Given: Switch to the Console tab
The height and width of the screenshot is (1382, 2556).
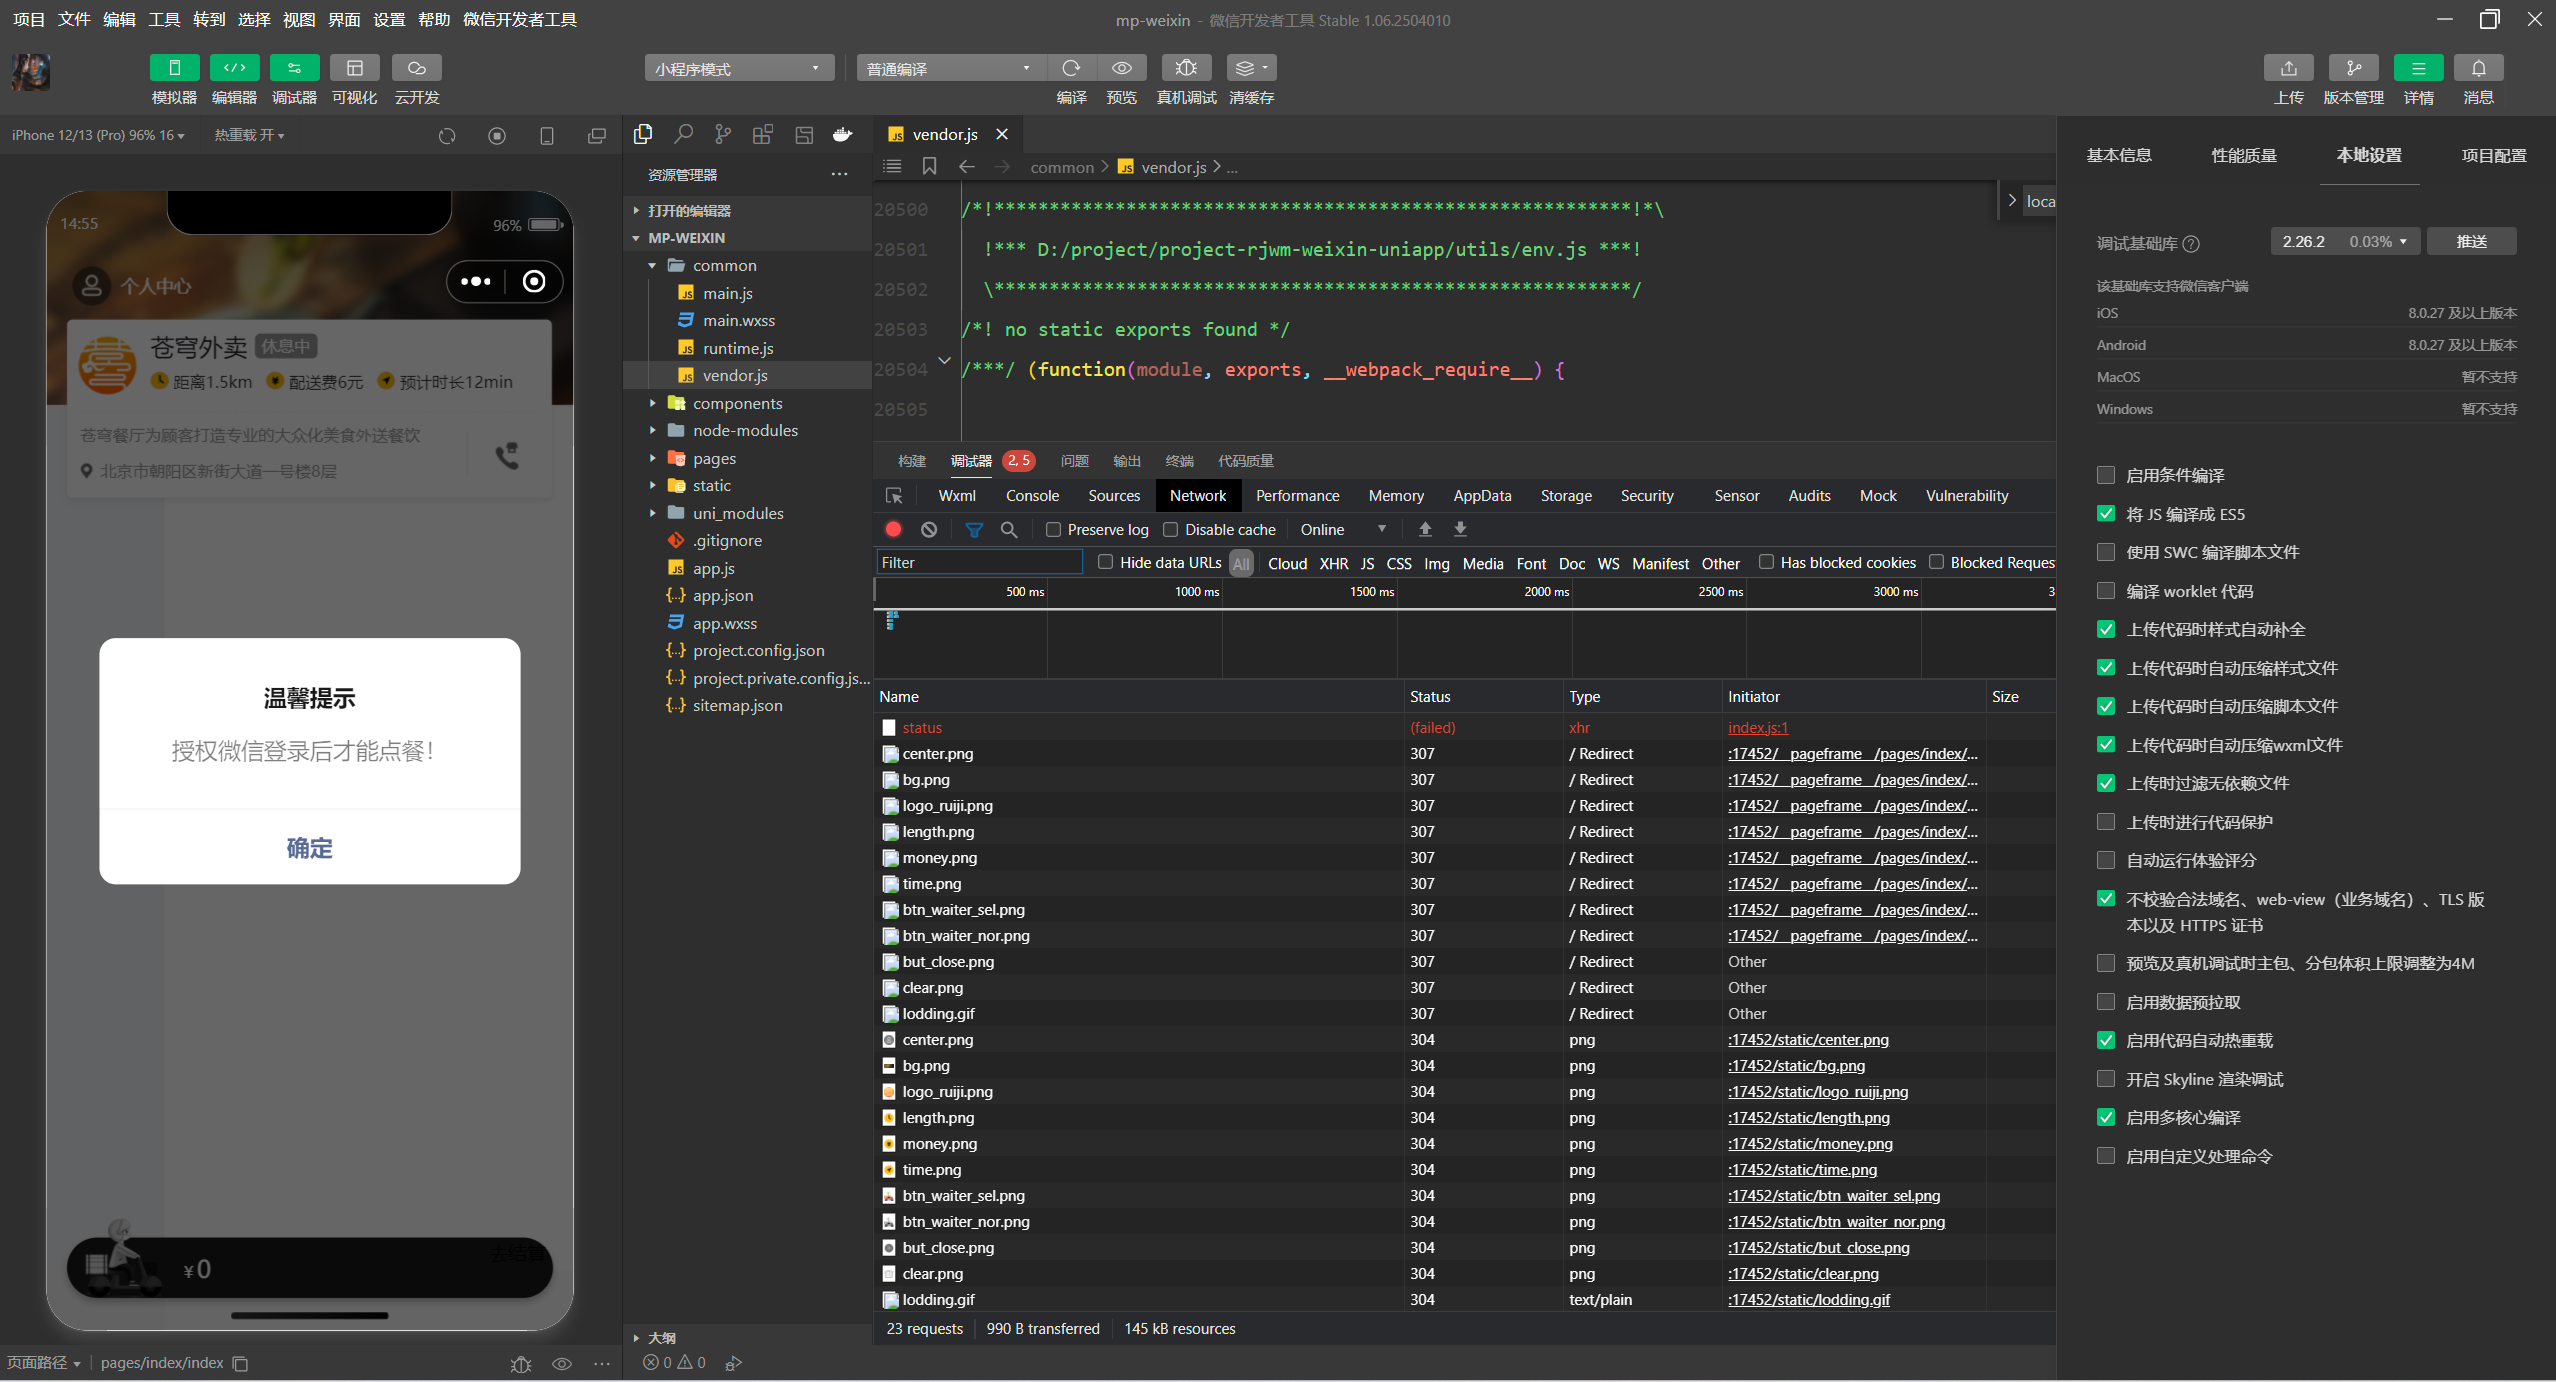Looking at the screenshot, I should [1032, 496].
